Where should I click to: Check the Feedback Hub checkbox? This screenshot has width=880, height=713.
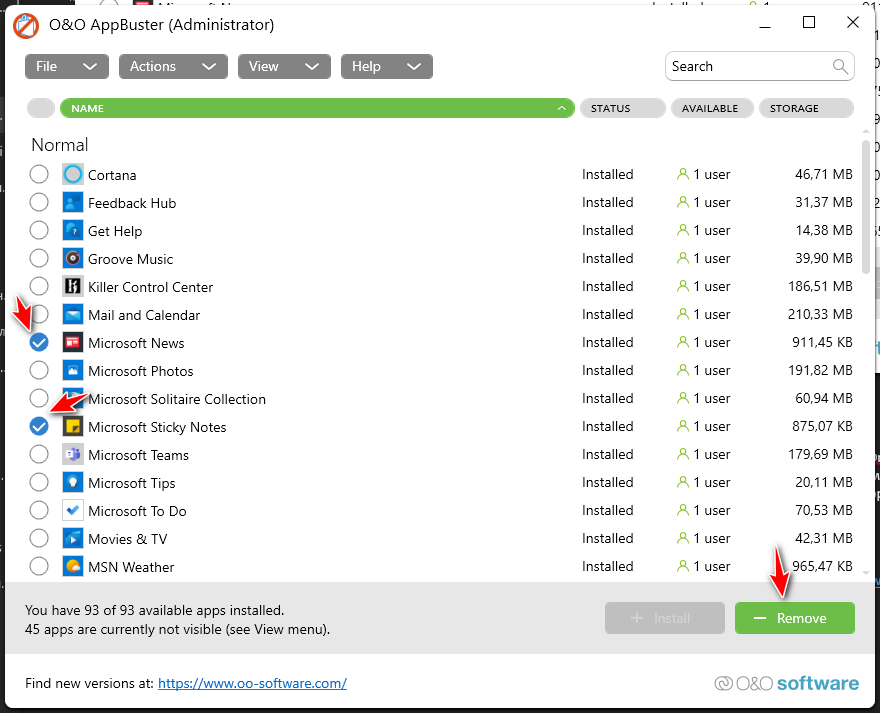click(39, 203)
